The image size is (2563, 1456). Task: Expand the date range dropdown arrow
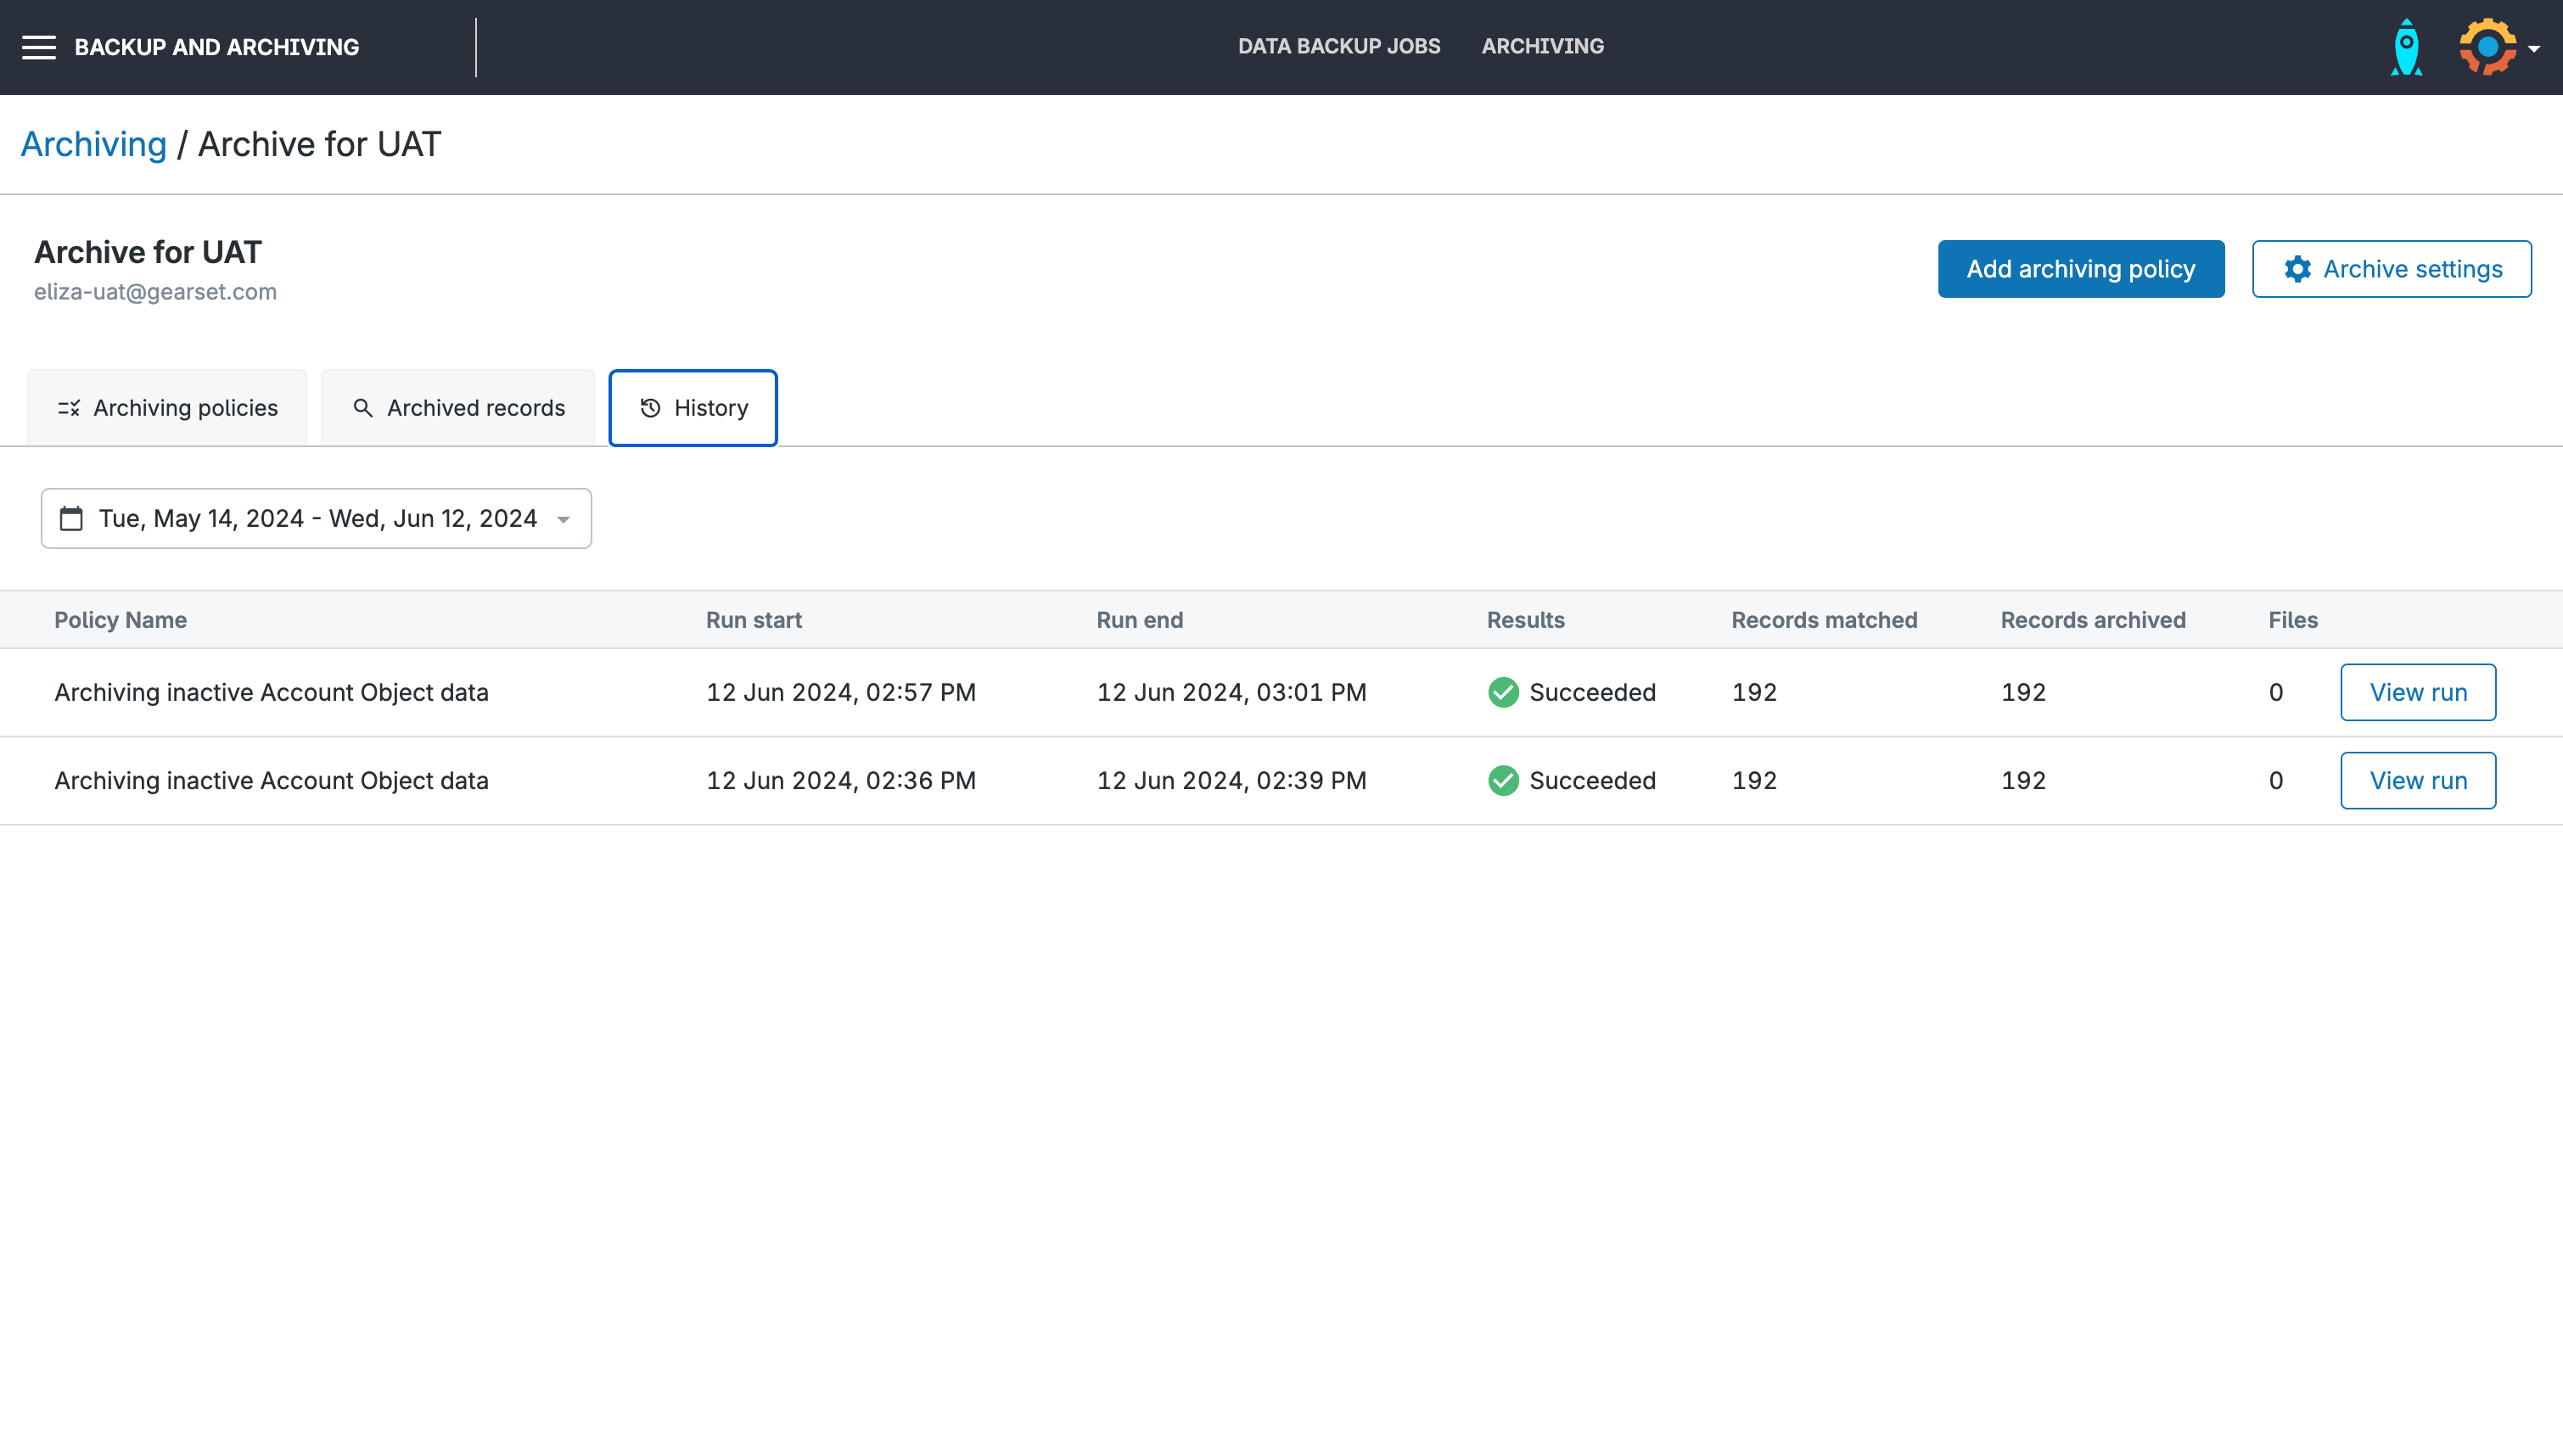(x=564, y=519)
